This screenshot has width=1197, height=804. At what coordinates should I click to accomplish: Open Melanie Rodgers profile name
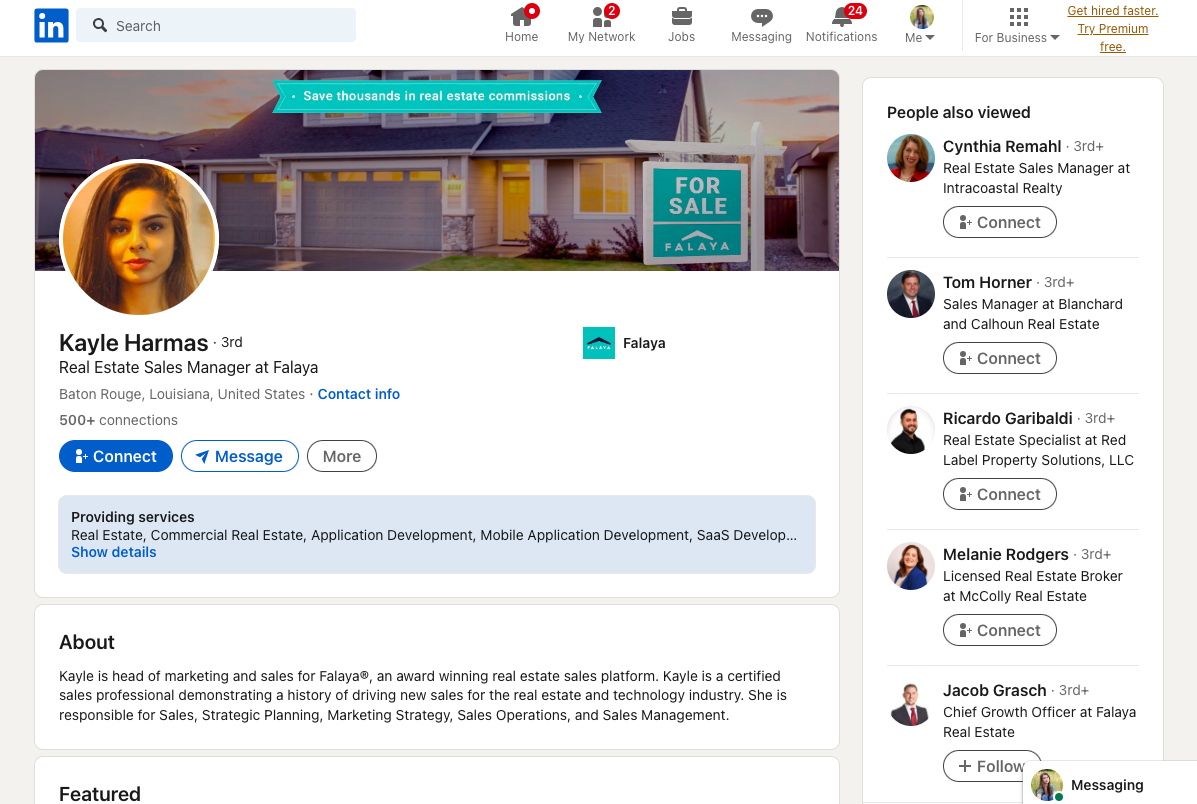[1005, 554]
